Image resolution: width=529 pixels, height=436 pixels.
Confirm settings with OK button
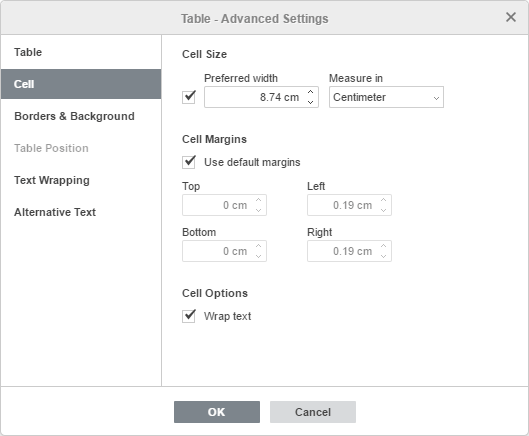click(217, 412)
